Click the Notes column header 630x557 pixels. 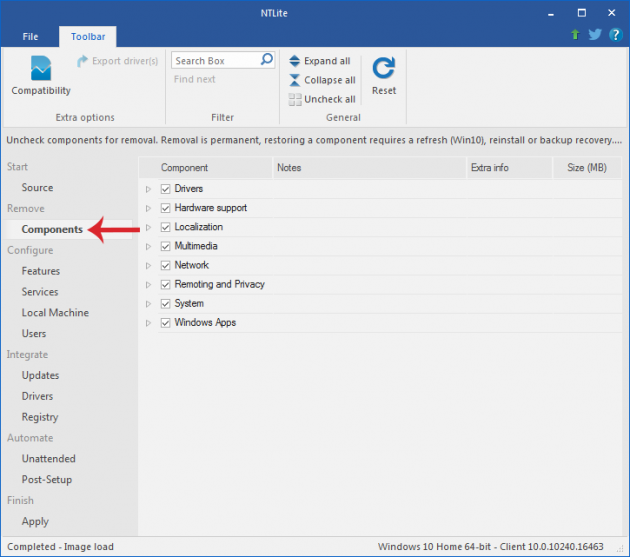pyautogui.click(x=369, y=168)
